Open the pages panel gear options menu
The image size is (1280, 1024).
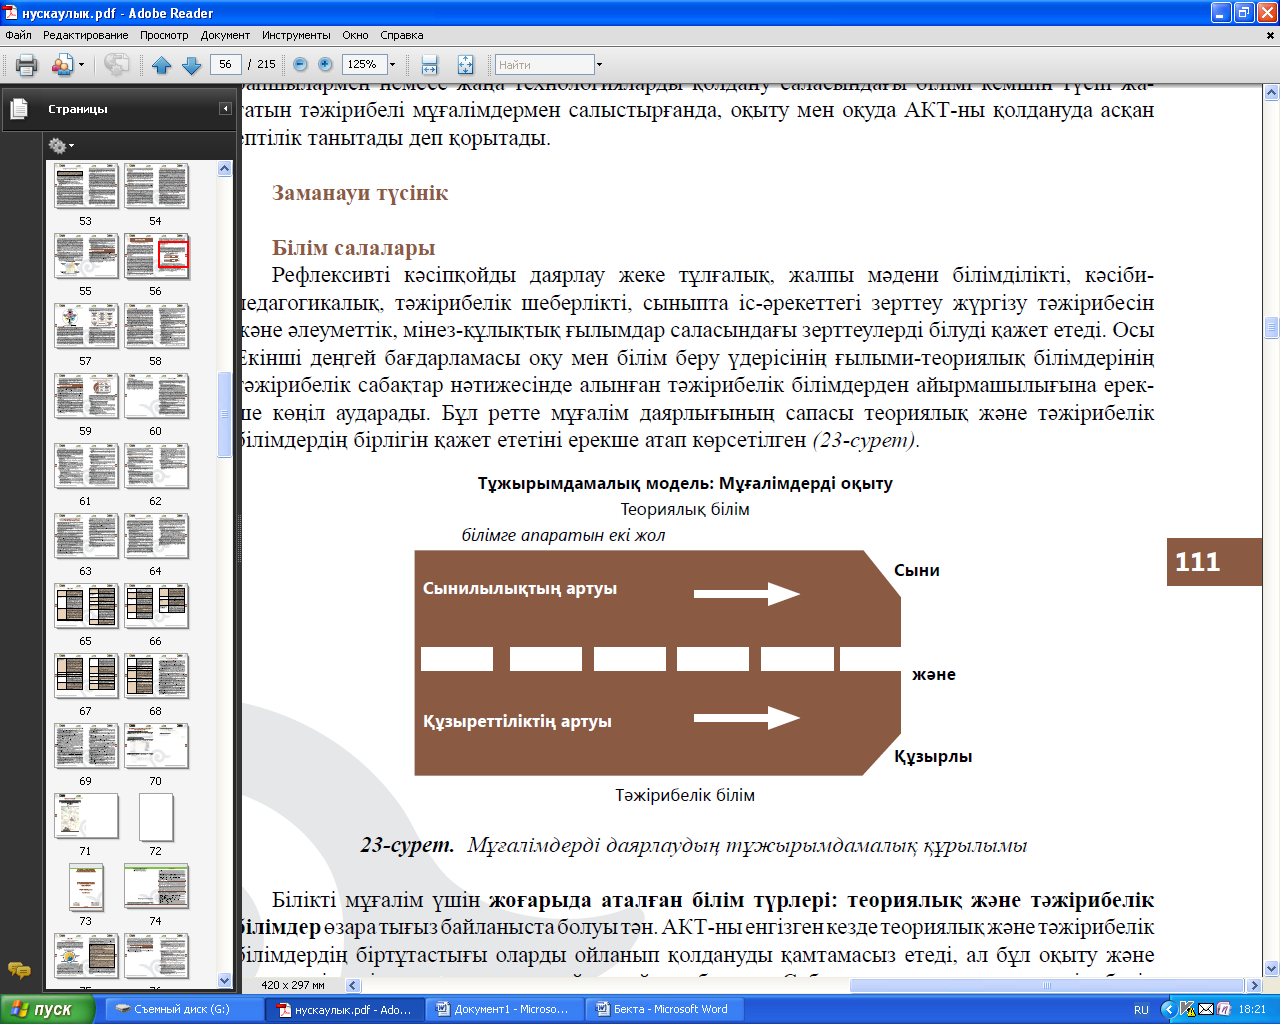61,146
